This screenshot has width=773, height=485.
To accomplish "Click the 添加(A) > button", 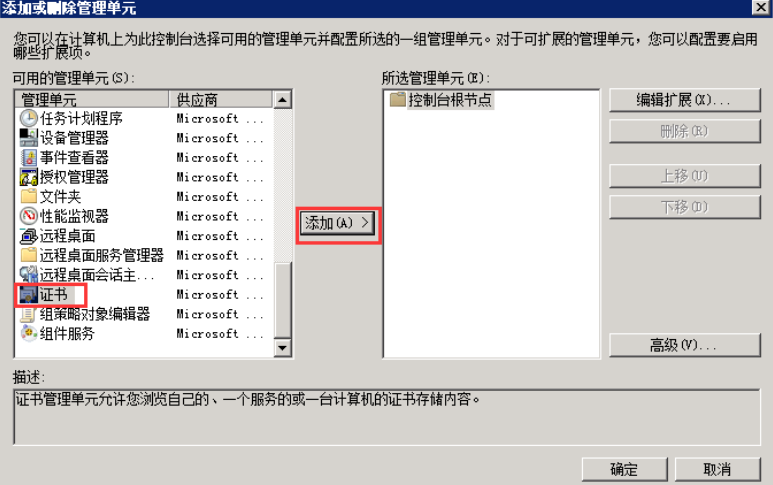I will 337,223.
